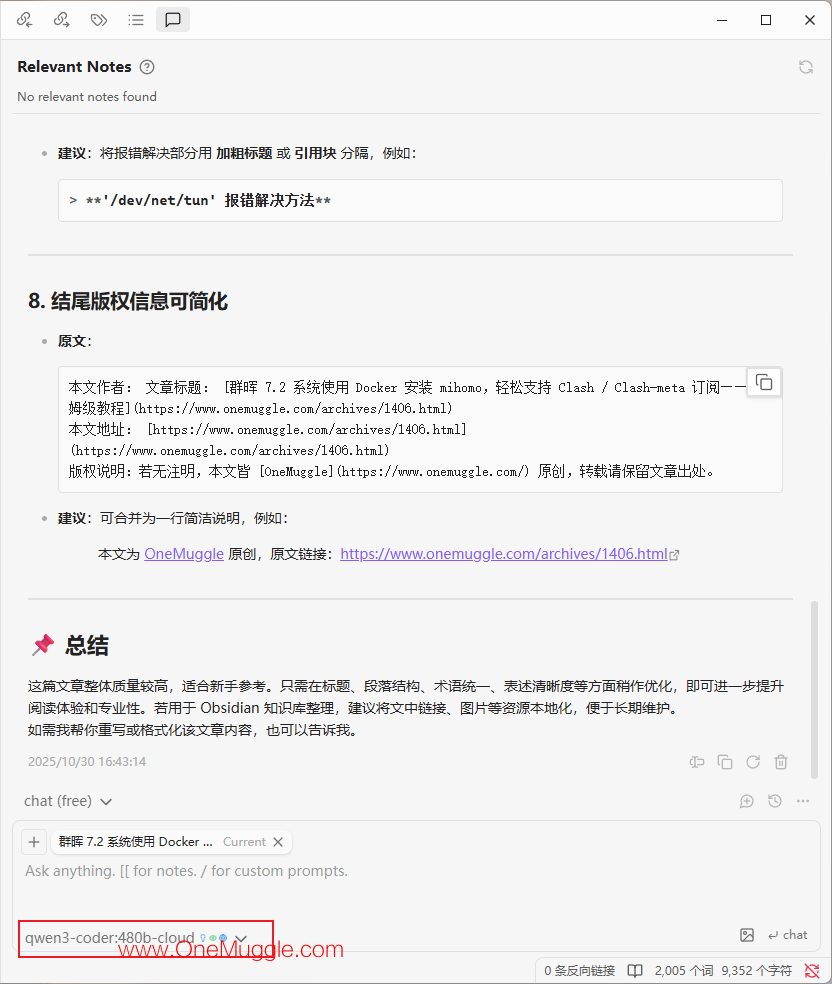Image resolution: width=832 pixels, height=984 pixels.
Task: Remove the current note context chip
Action: coord(278,842)
